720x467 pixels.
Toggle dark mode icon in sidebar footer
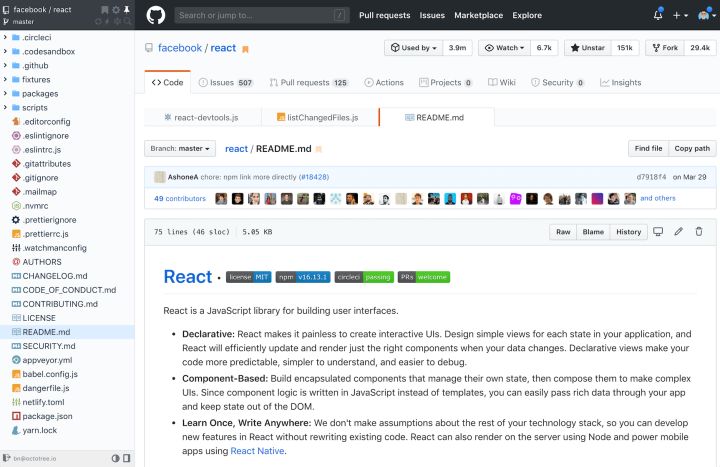[x=115, y=458]
